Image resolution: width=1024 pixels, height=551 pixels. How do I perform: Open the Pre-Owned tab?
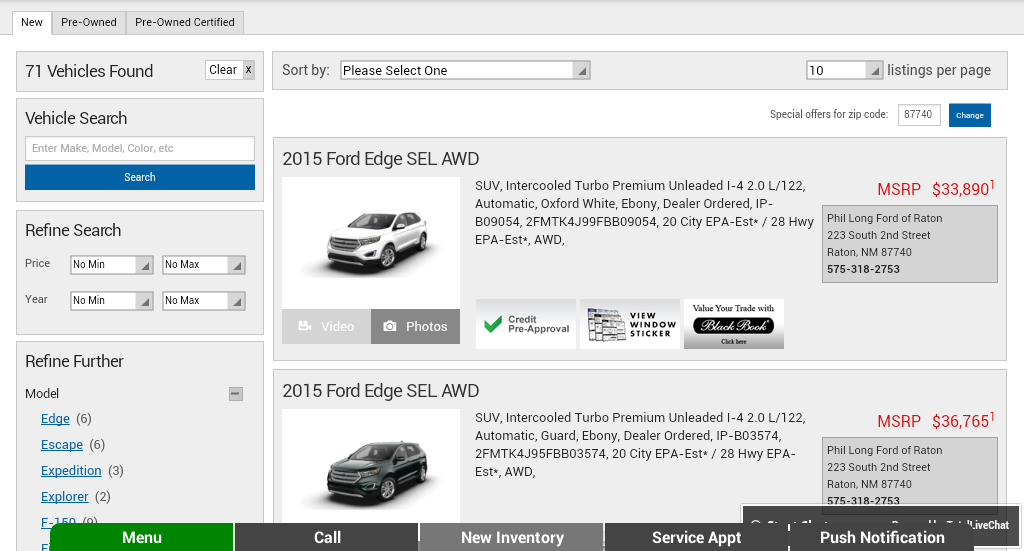pyautogui.click(x=89, y=22)
